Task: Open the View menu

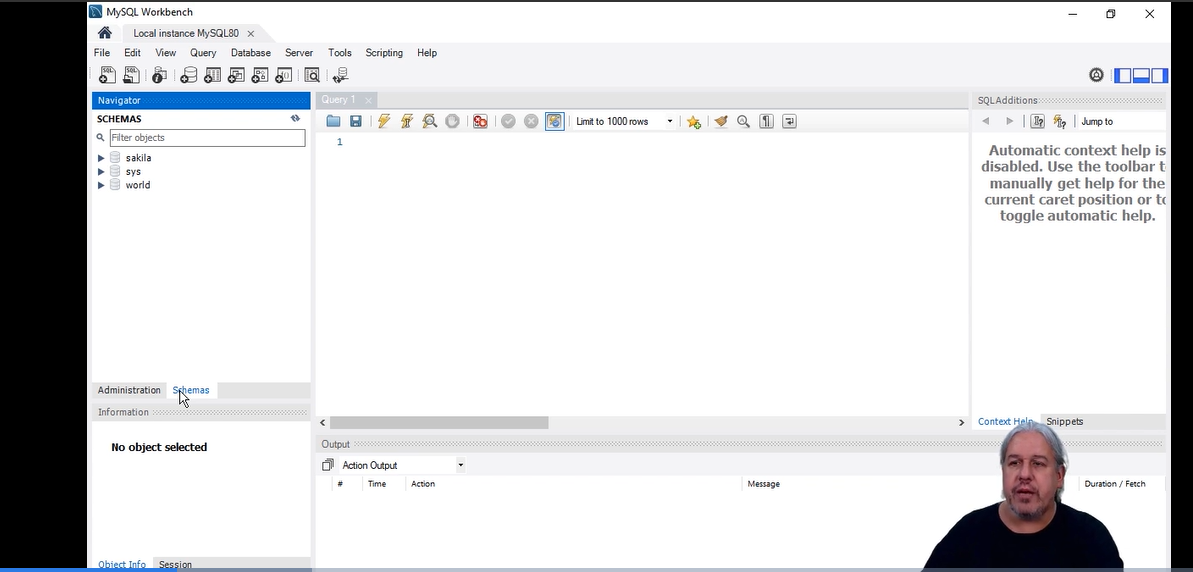Action: pos(165,52)
